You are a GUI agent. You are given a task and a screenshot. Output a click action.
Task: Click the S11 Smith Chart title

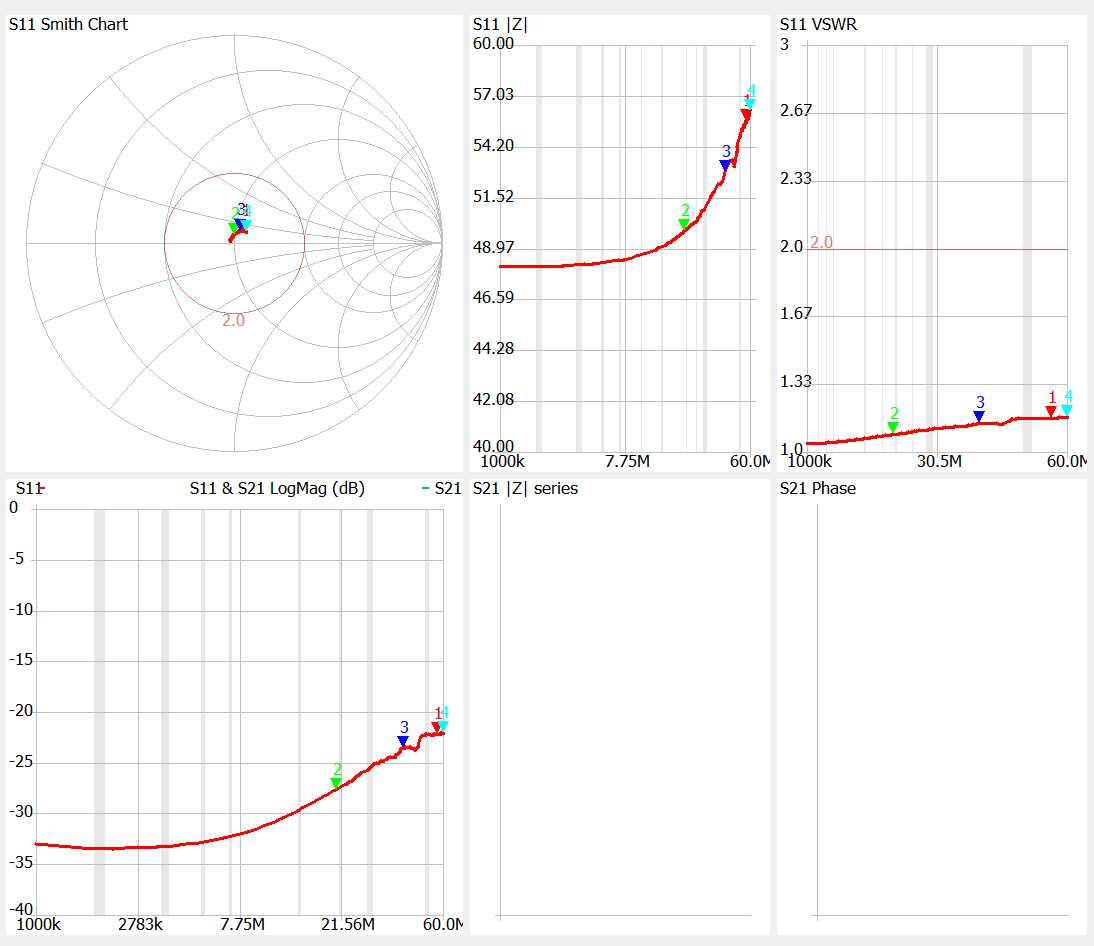[x=68, y=24]
